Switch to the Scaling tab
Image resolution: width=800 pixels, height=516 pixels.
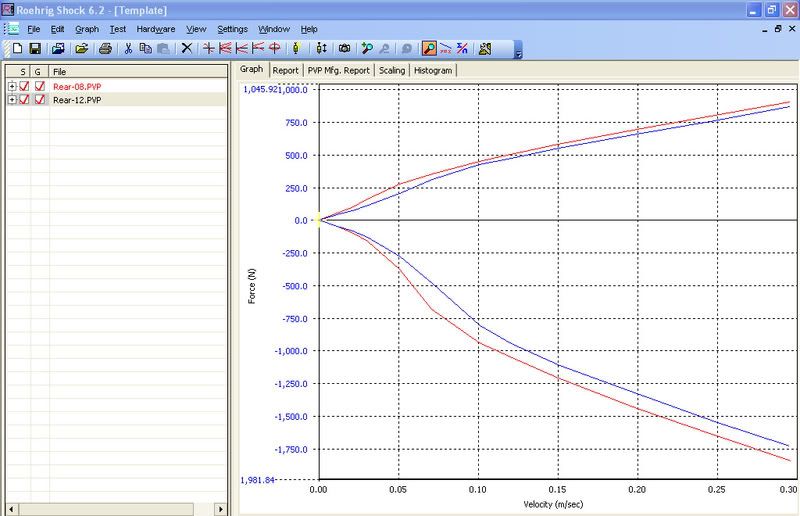pyautogui.click(x=392, y=70)
